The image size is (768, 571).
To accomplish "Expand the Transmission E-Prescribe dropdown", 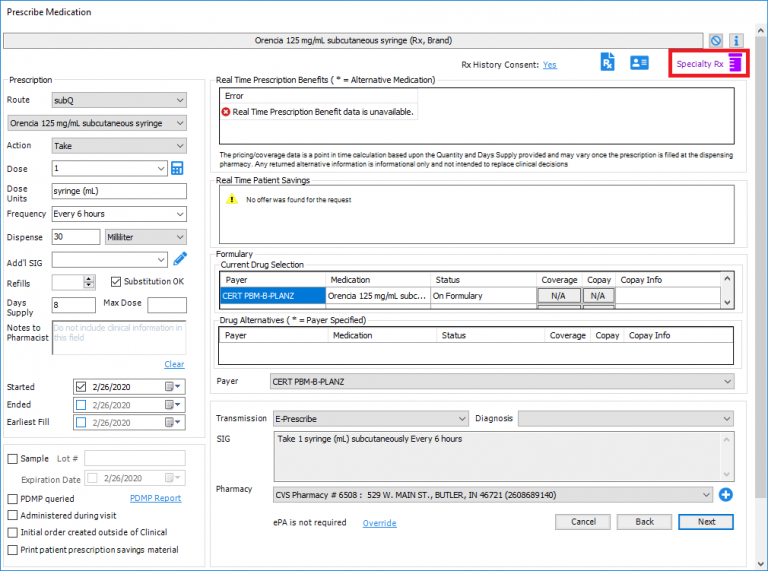I will 461,419.
